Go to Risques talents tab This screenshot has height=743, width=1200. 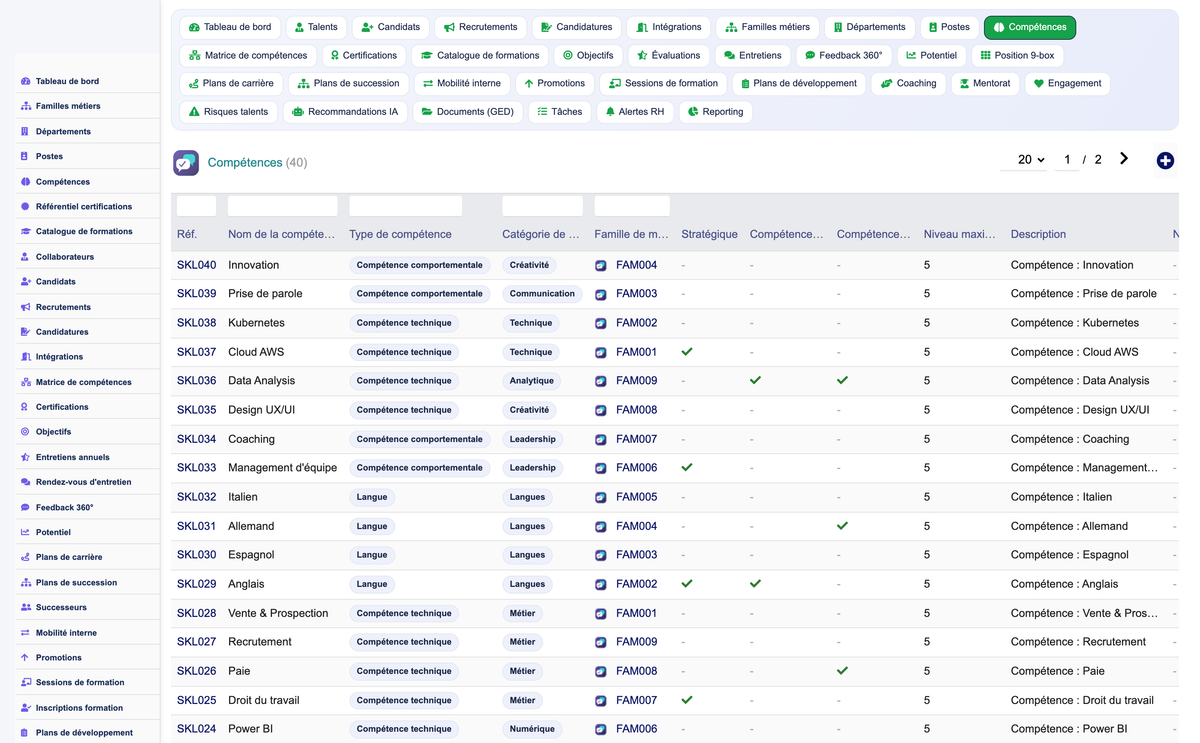point(228,112)
